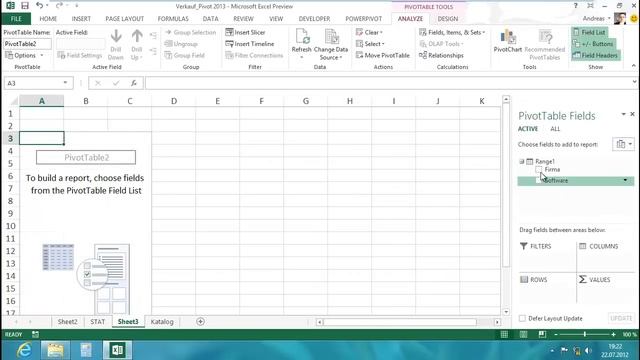Open the Software field dropdown arrow
Viewport: 640px width, 360px height.
coord(625,180)
